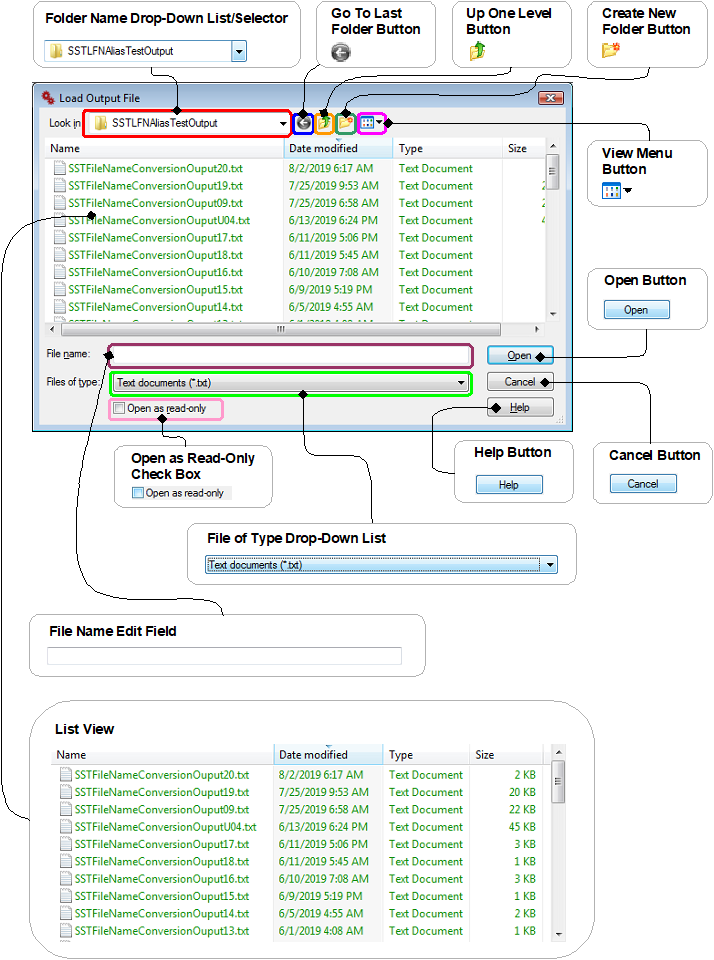Select SSTFileNameConversionOuput17.txt in the List View callout
The width and height of the screenshot is (714, 960).
162,844
